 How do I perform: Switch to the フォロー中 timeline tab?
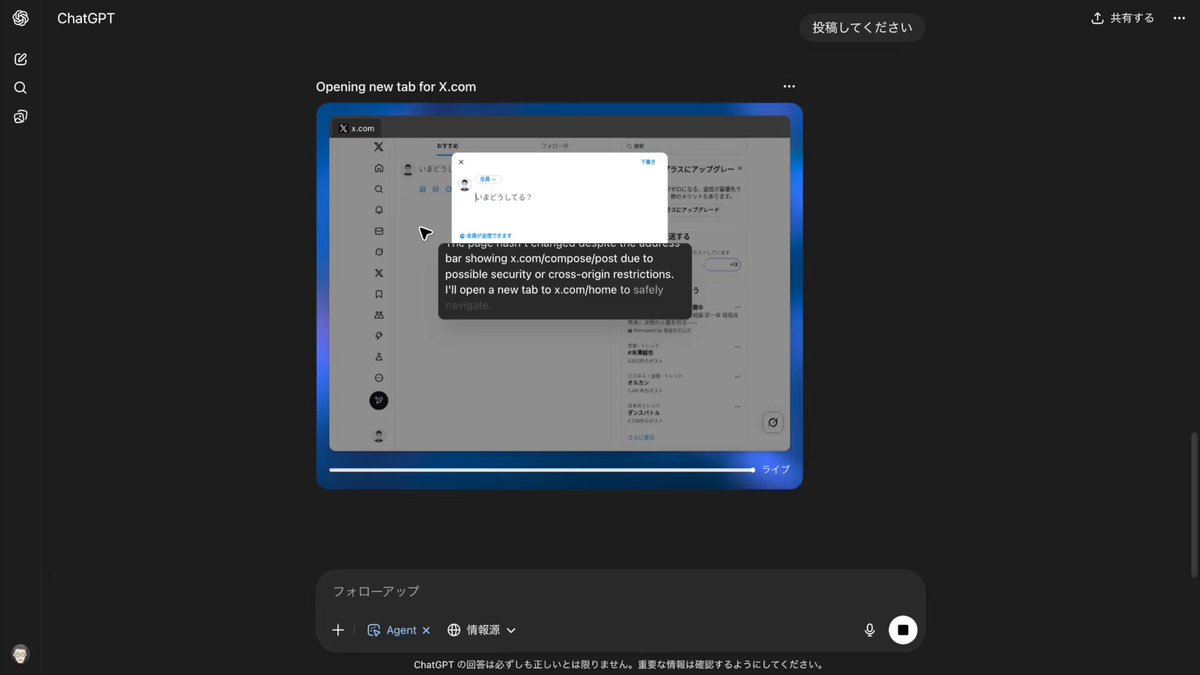[555, 145]
